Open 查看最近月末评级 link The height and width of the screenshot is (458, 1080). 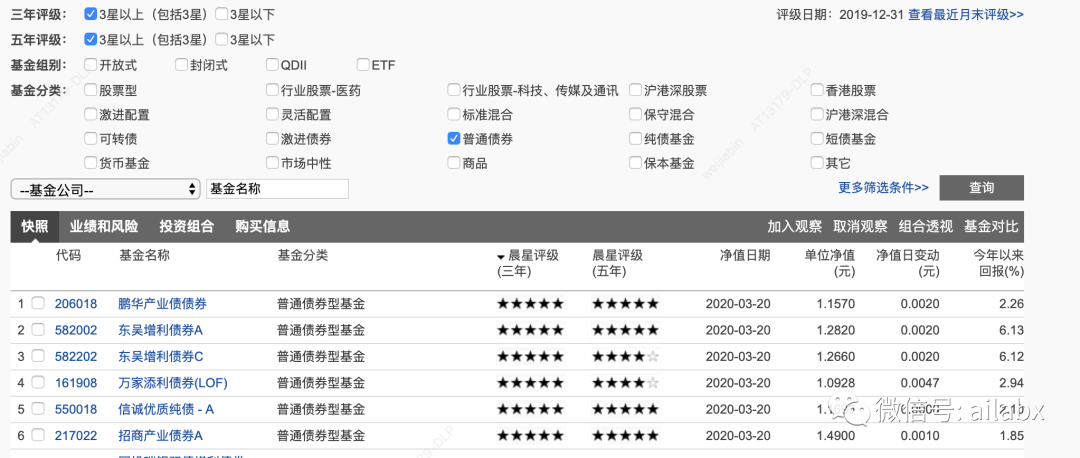966,14
